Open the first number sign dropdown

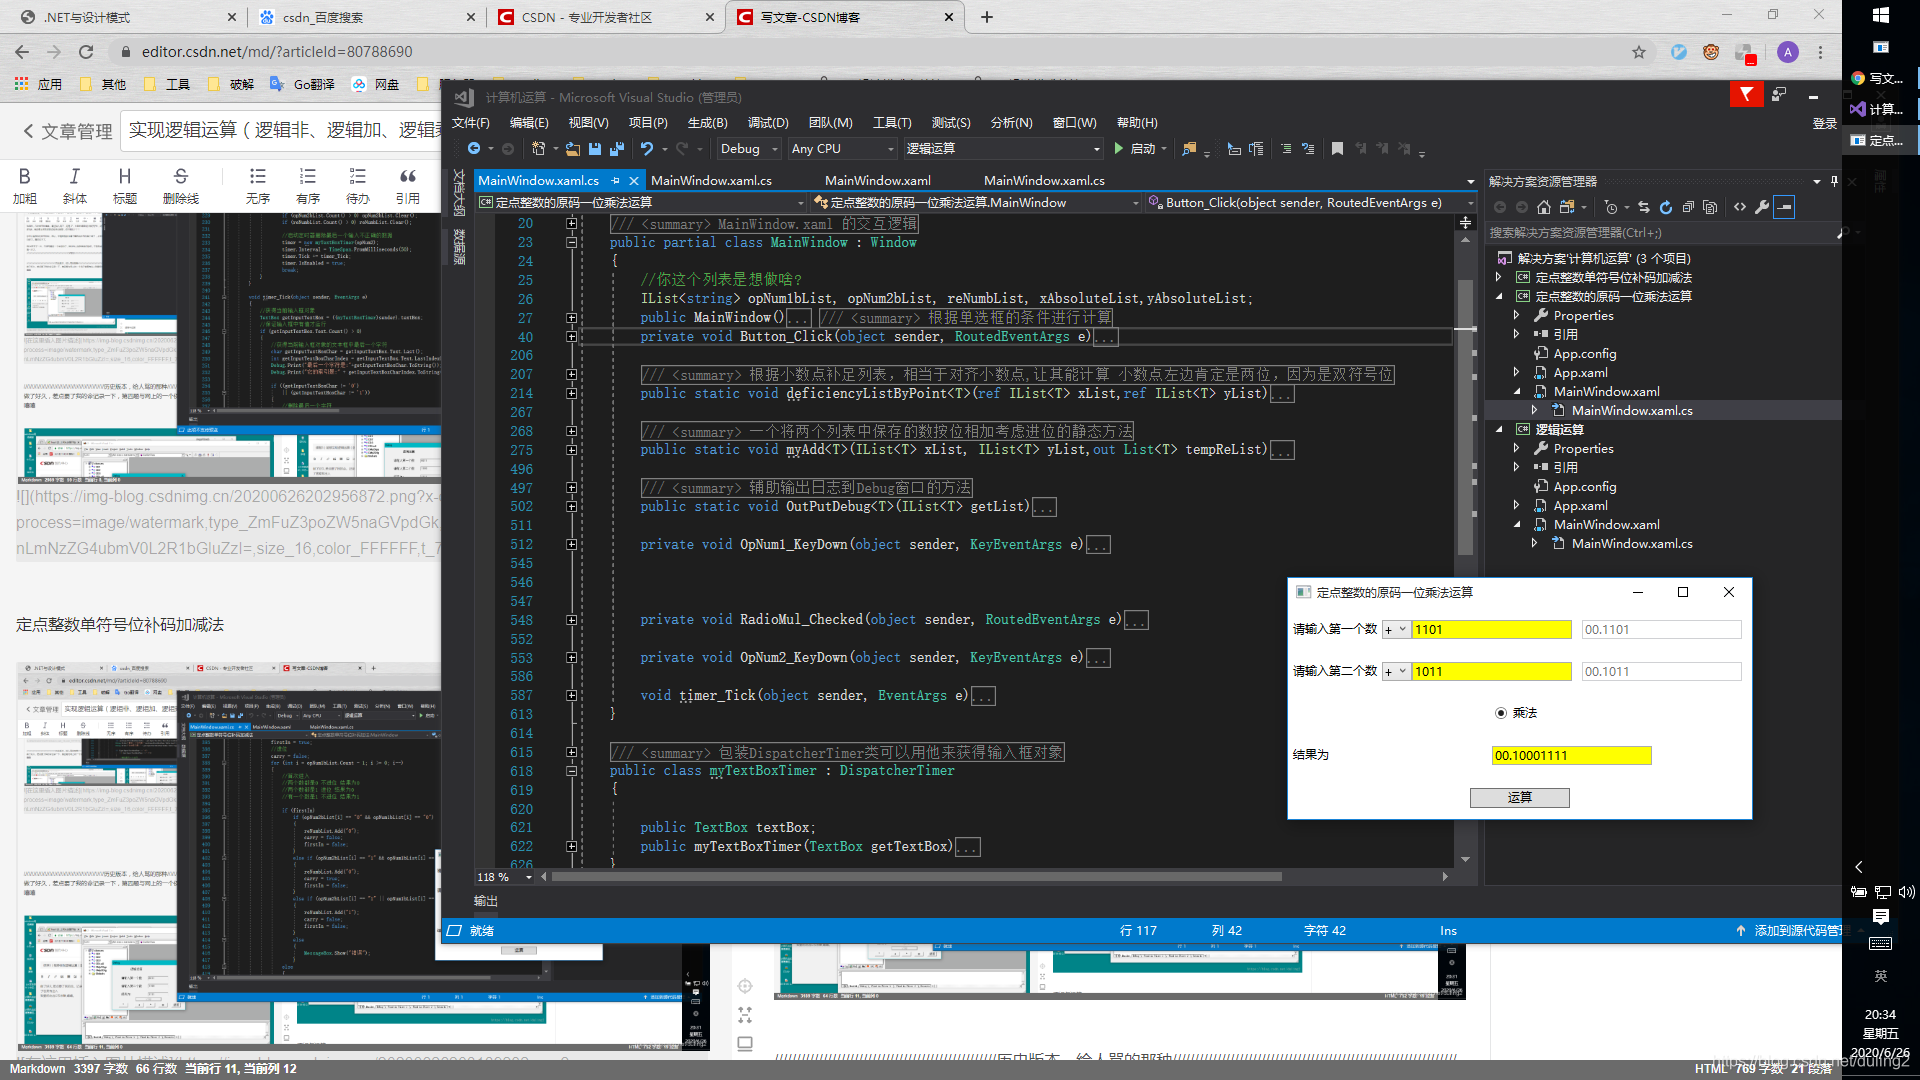coord(1396,630)
